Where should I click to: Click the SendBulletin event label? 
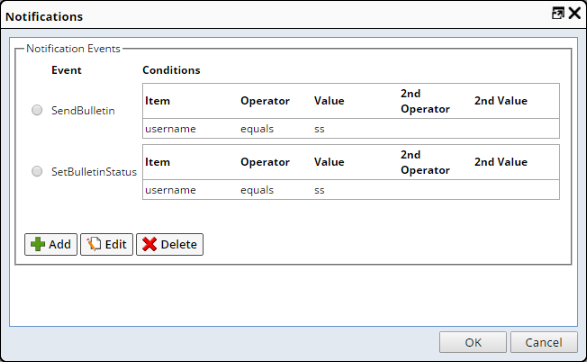click(83, 110)
